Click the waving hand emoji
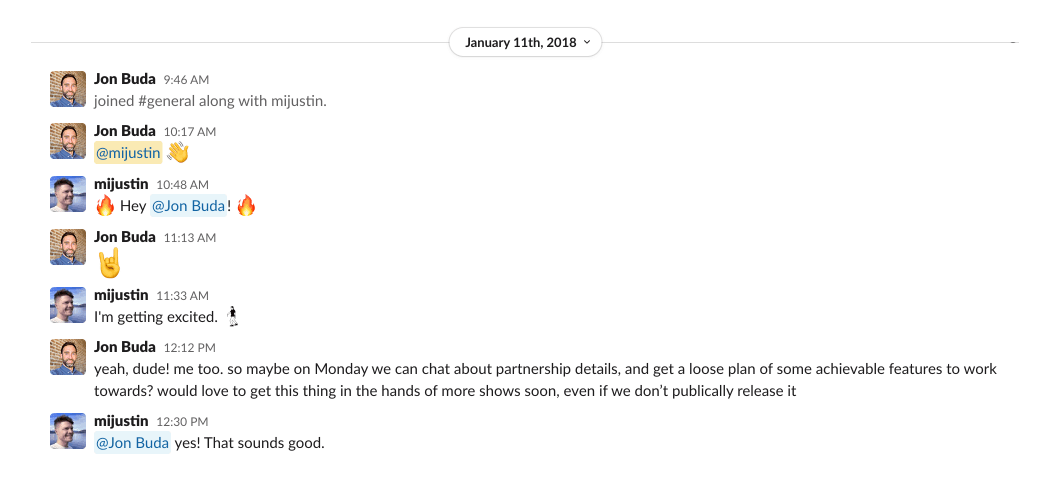This screenshot has height=495, width=1041. coord(177,153)
